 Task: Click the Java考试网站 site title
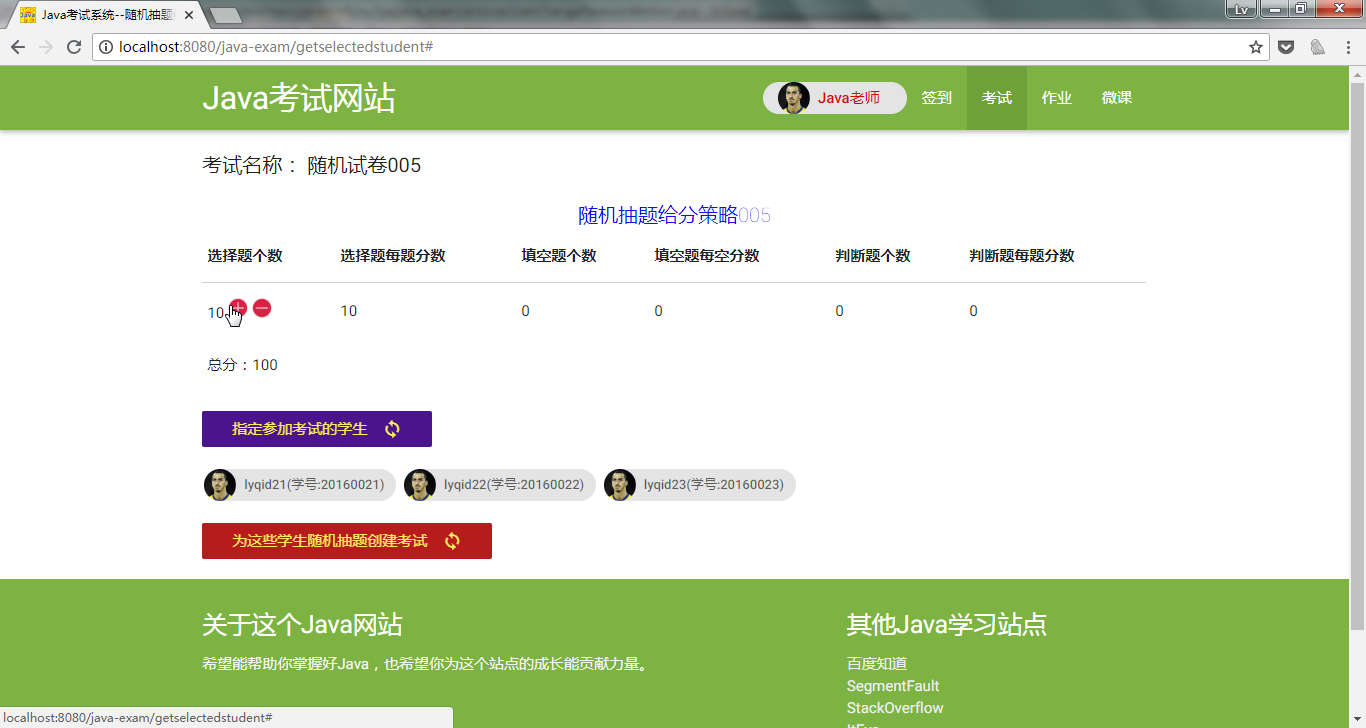(299, 98)
